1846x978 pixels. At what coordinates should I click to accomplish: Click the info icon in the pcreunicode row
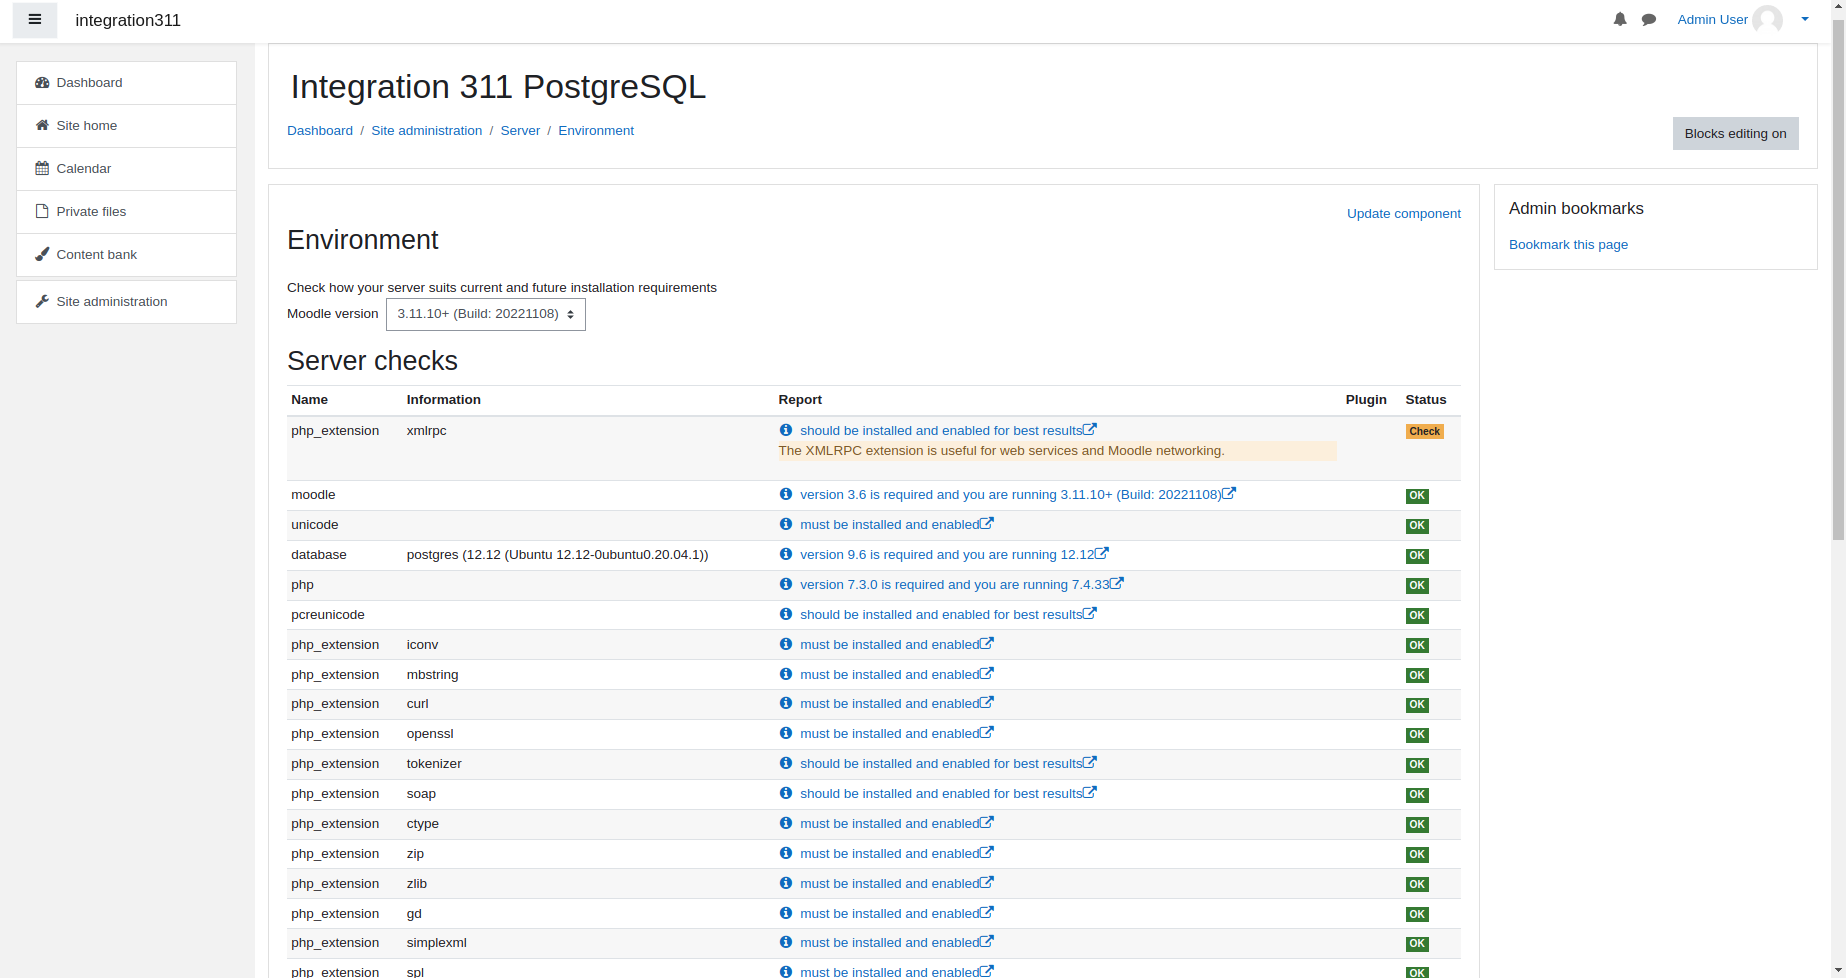click(x=786, y=614)
